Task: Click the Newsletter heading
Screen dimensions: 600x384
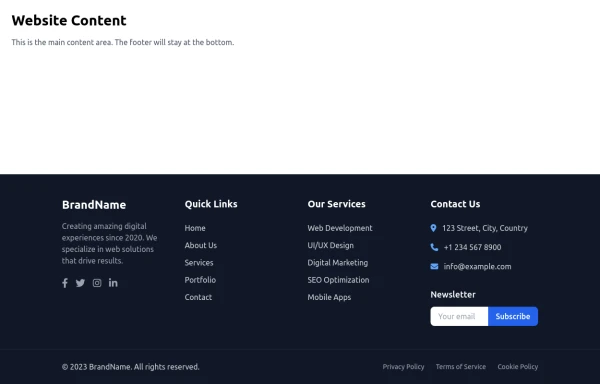Action: (x=453, y=295)
